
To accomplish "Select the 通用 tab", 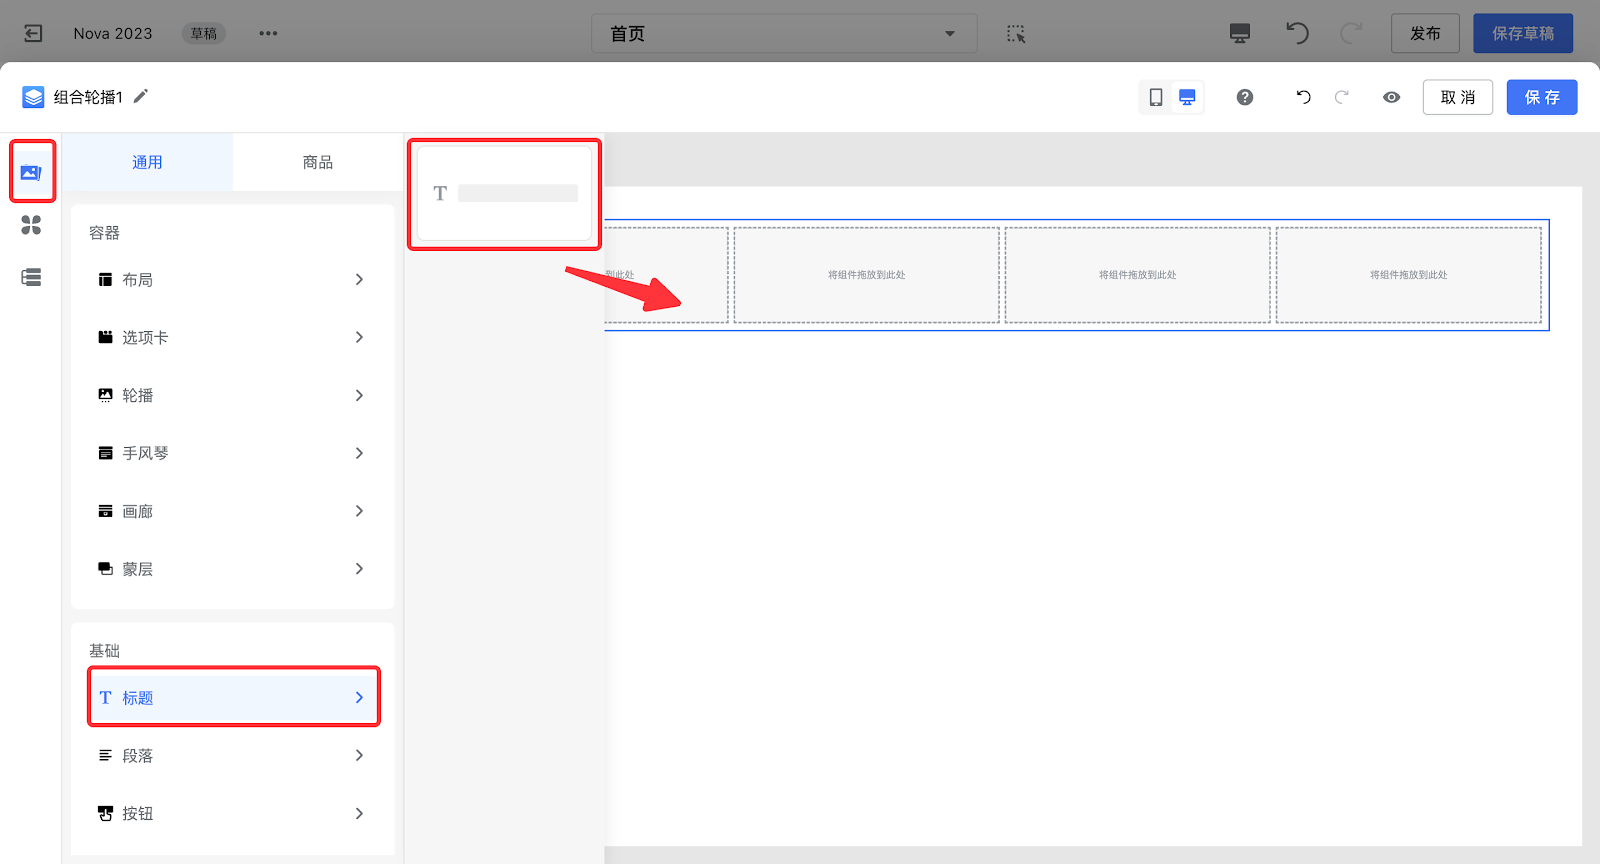I will (147, 162).
